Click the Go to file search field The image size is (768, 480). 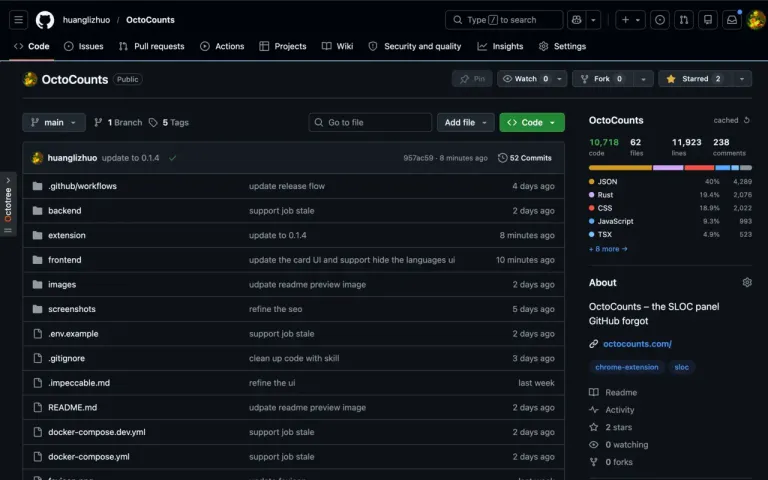(x=370, y=122)
